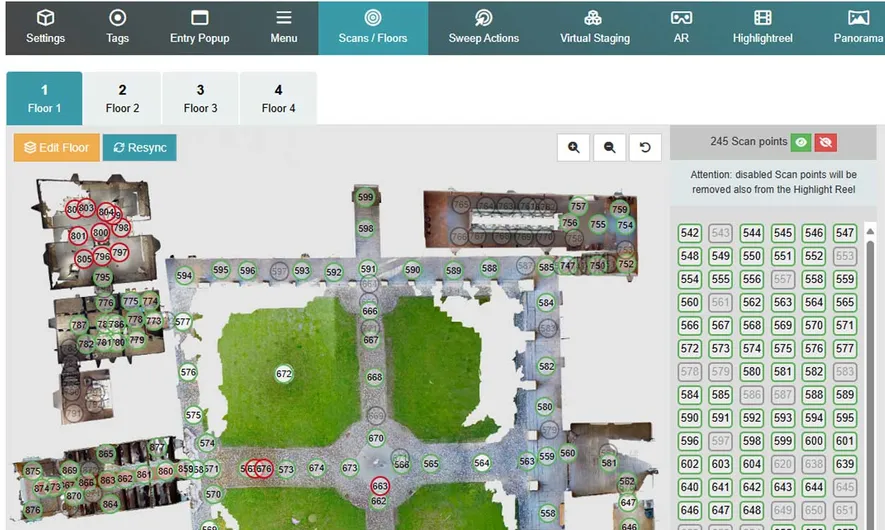
Task: Zoom out on the floor map
Action: tap(609, 147)
